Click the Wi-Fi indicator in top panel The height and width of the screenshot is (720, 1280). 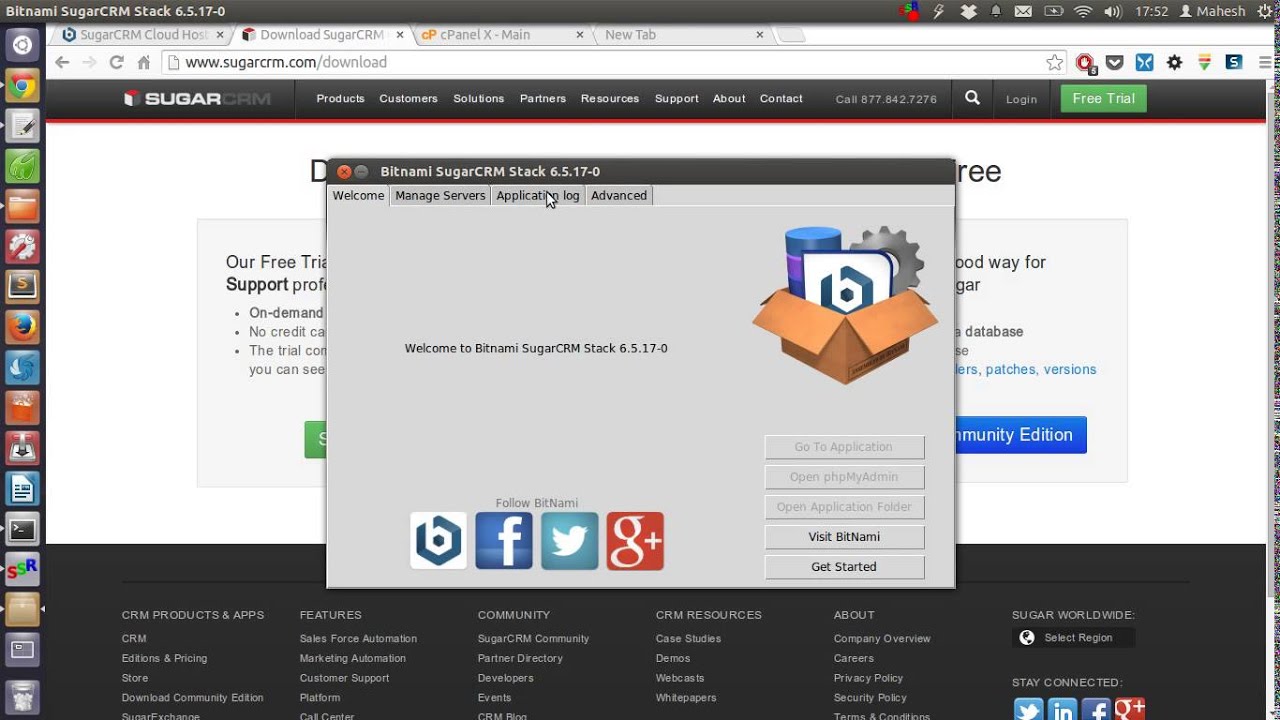(x=1083, y=11)
